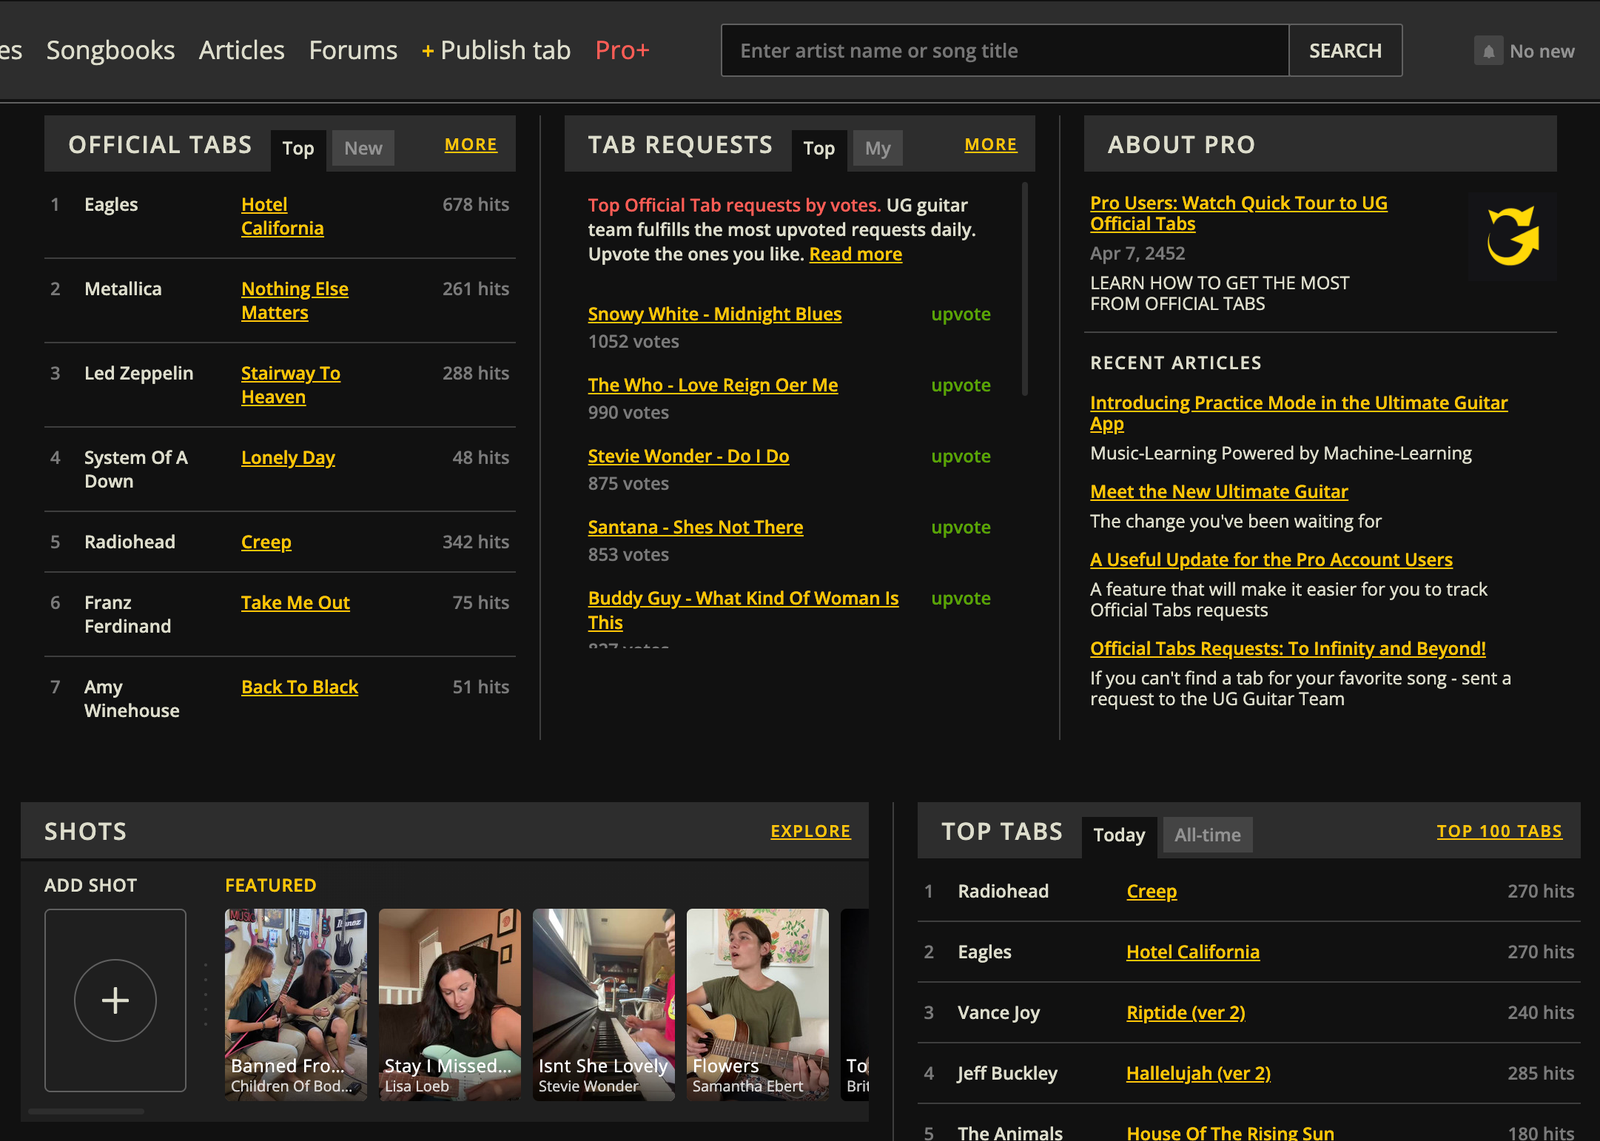Click Read more in Tab Requests intro
The image size is (1600, 1141).
(x=855, y=254)
